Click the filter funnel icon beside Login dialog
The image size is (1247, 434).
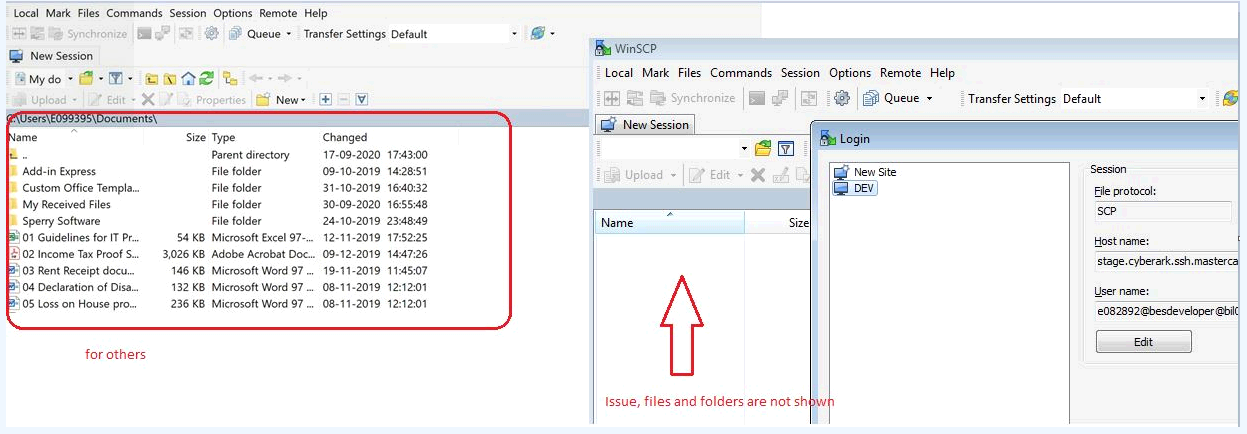[786, 149]
